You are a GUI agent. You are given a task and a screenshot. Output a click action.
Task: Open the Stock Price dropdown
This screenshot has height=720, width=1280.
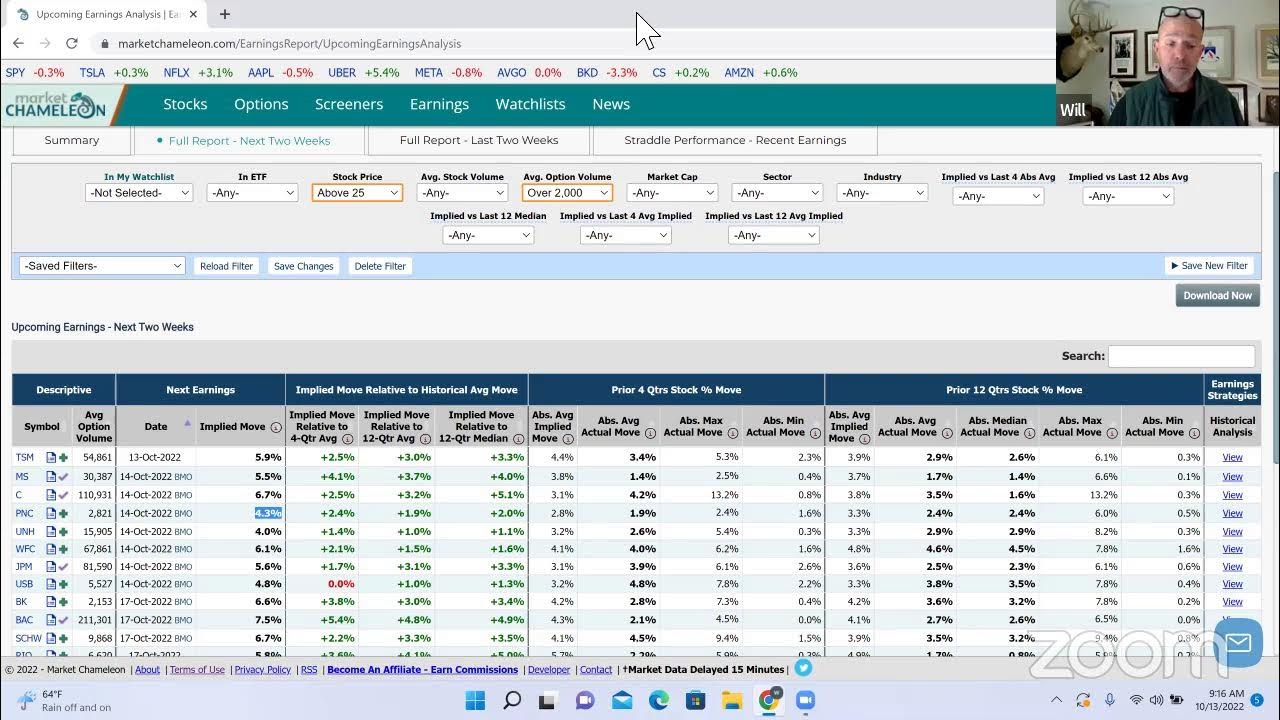tap(357, 193)
